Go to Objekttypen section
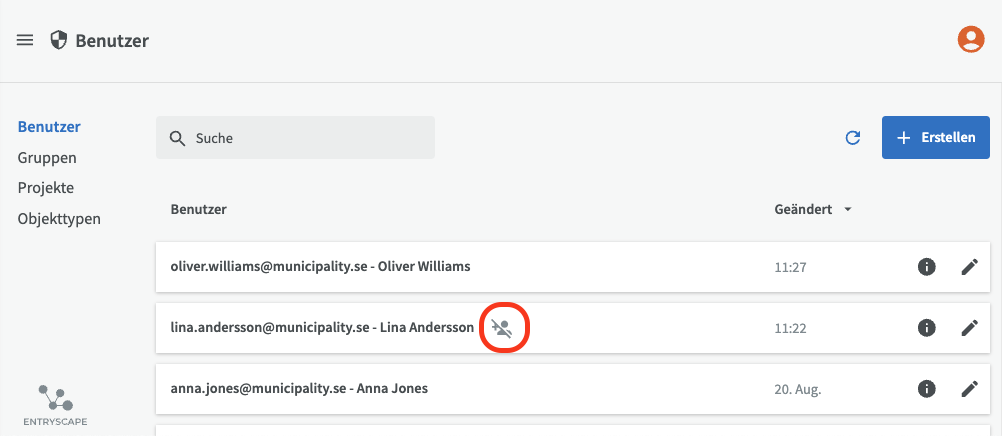The width and height of the screenshot is (1002, 436). point(59,218)
